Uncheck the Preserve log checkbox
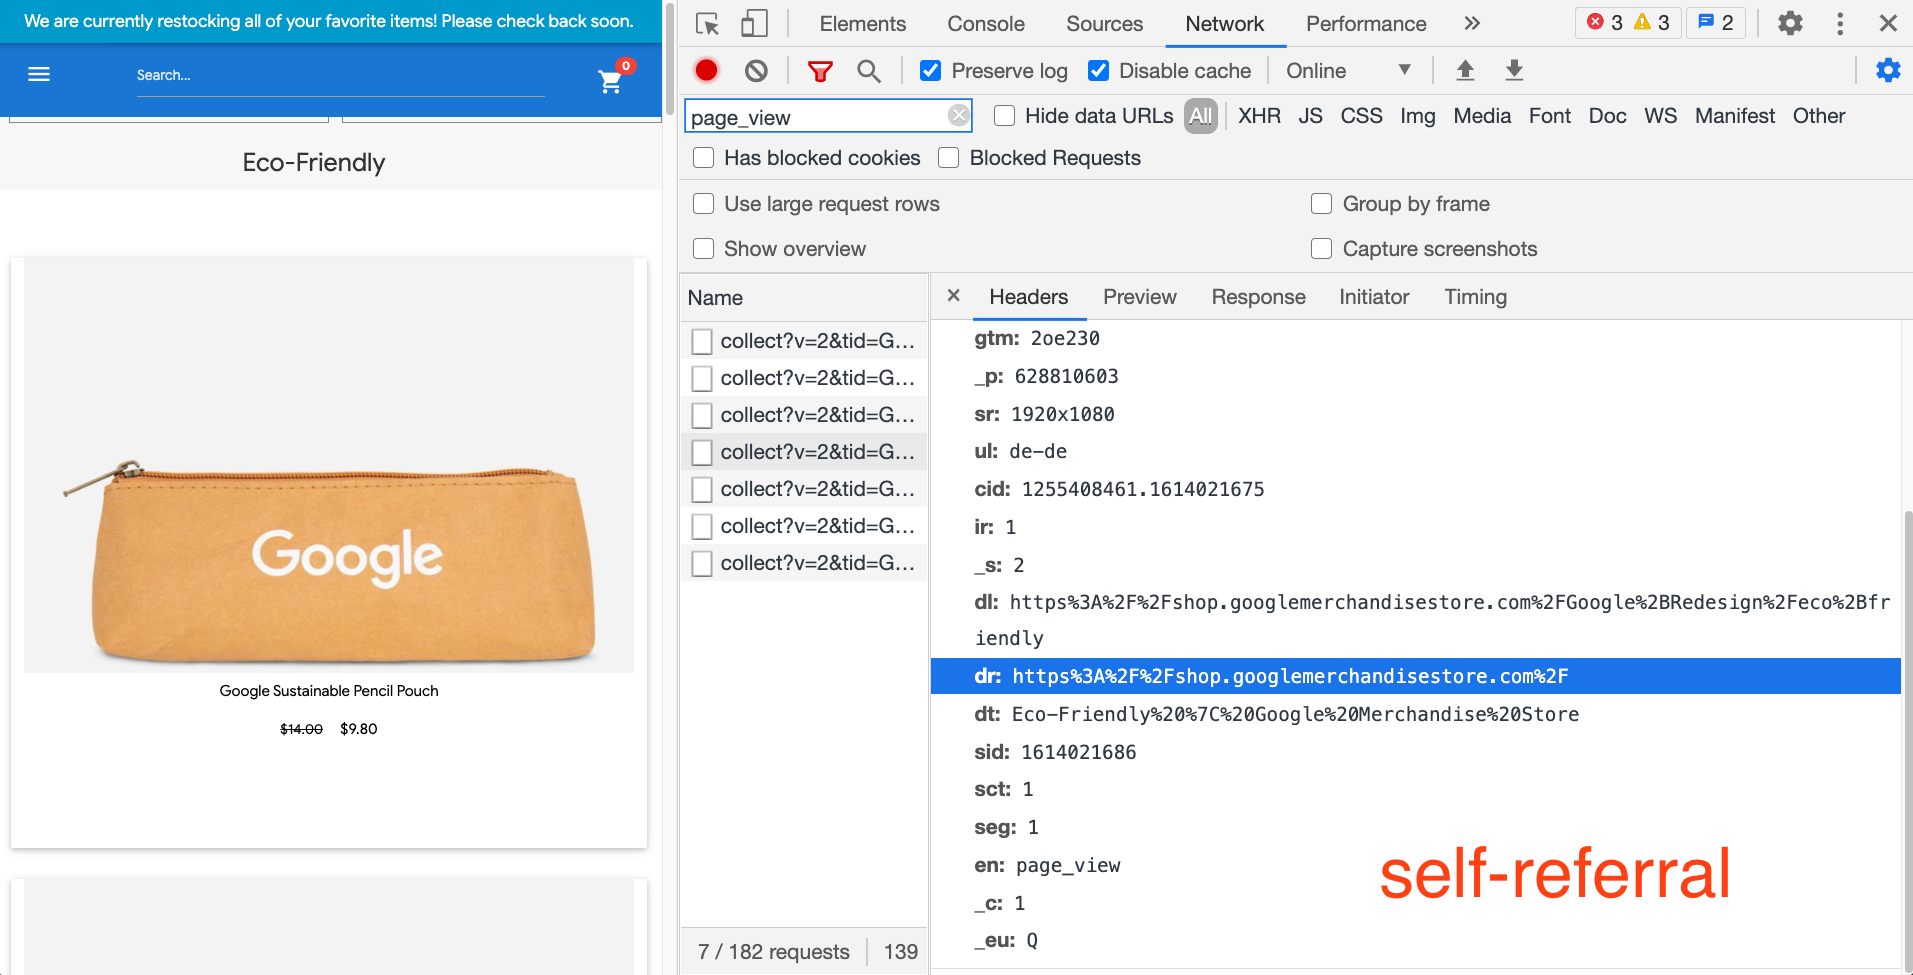Image resolution: width=1913 pixels, height=975 pixels. [x=931, y=70]
